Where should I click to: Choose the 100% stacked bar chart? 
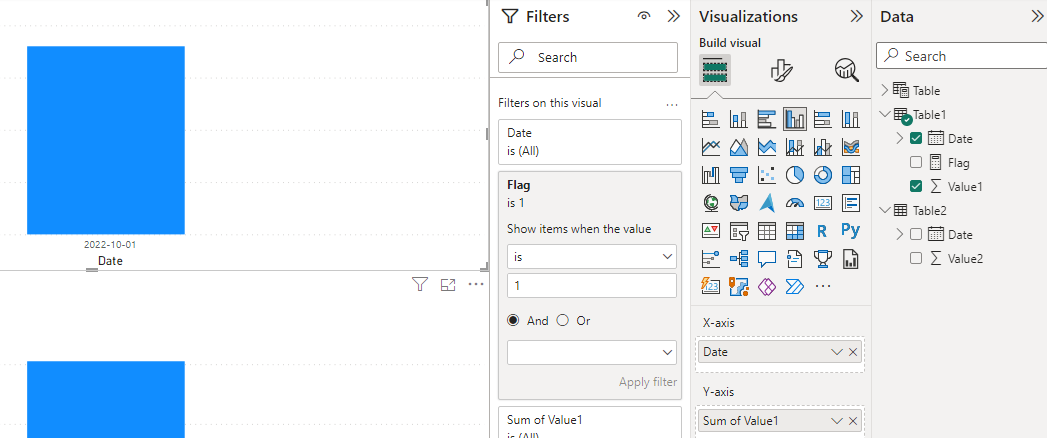coord(823,120)
